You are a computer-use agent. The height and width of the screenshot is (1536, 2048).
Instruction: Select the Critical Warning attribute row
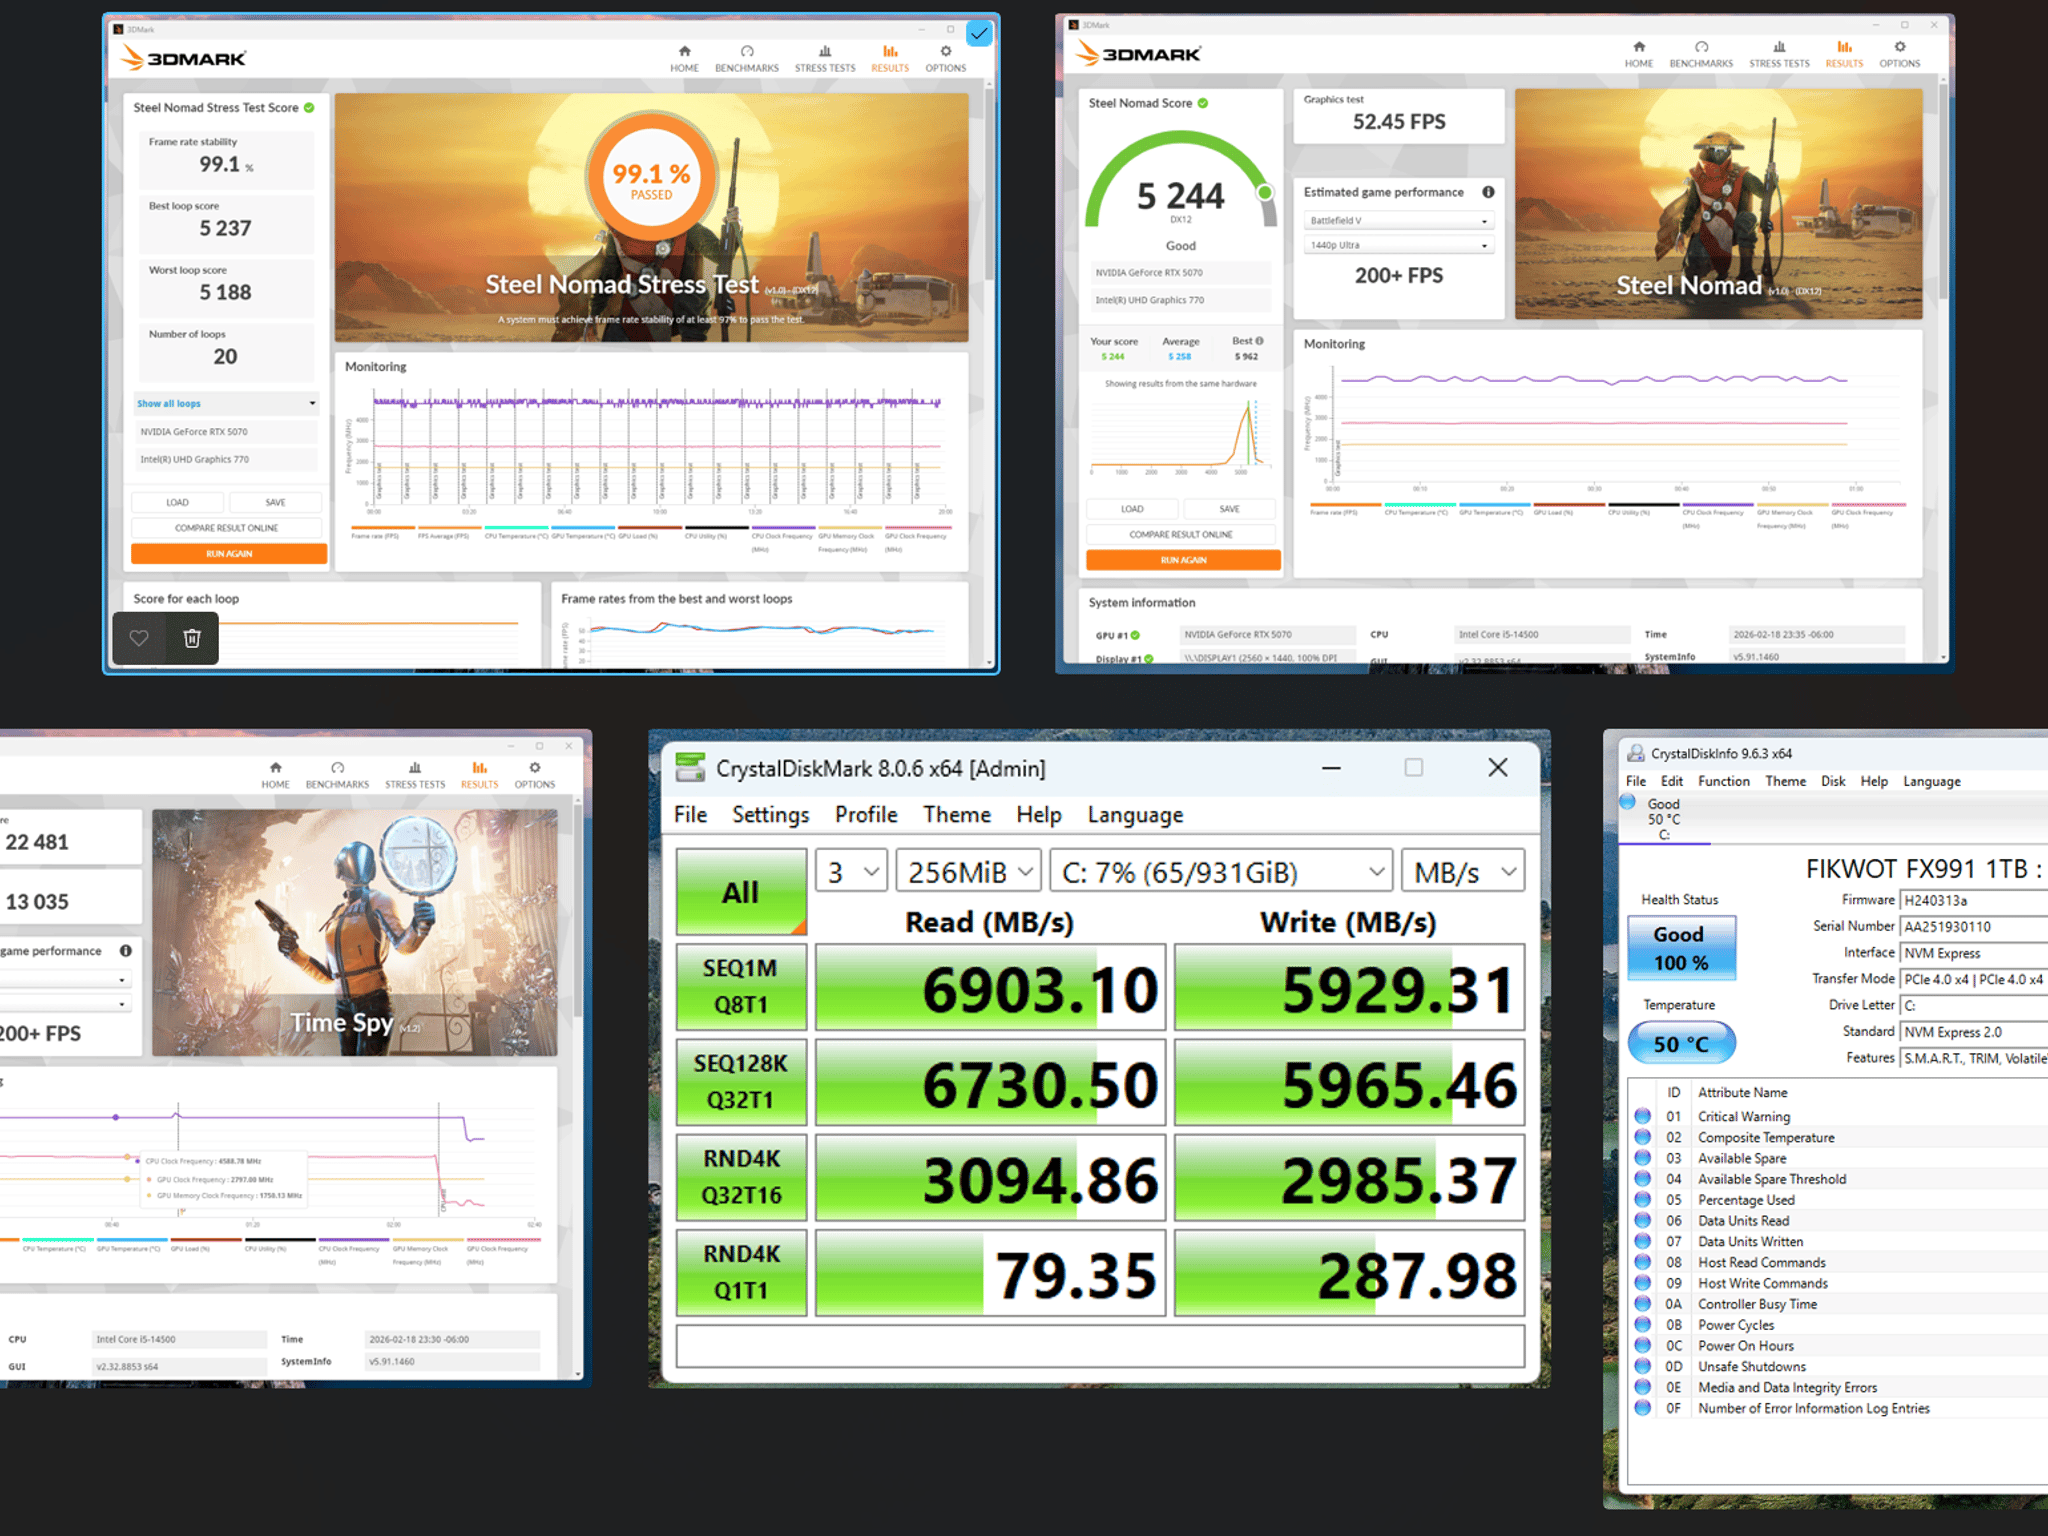(1838, 1116)
